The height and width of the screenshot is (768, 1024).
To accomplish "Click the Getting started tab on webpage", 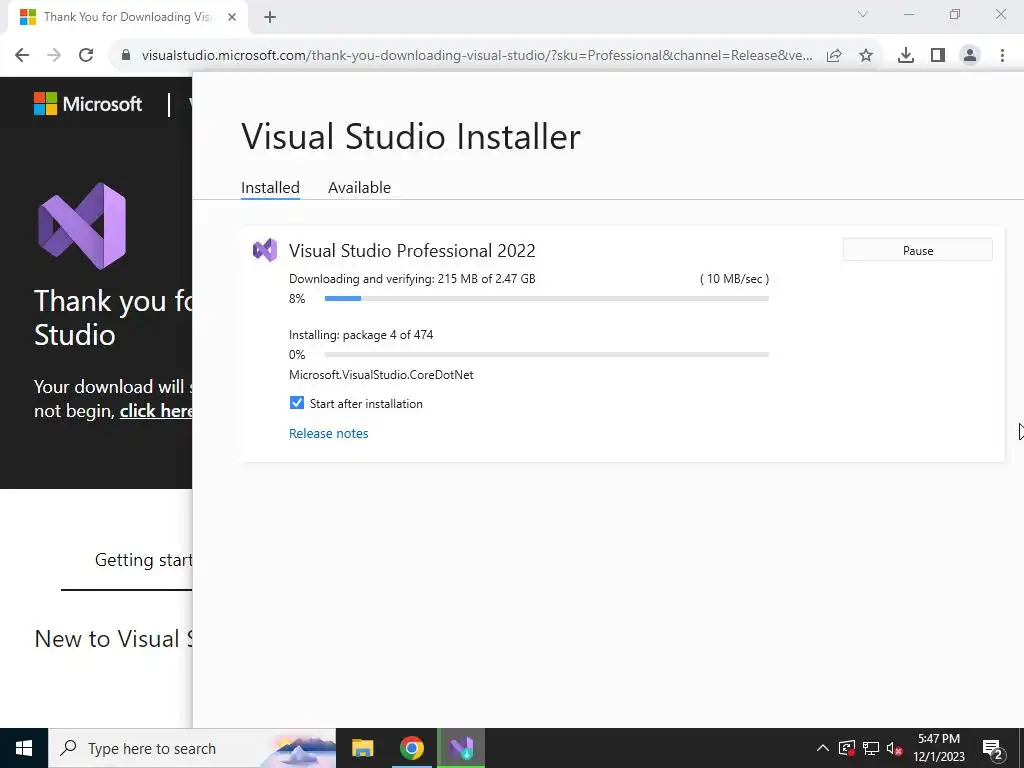I will [143, 560].
